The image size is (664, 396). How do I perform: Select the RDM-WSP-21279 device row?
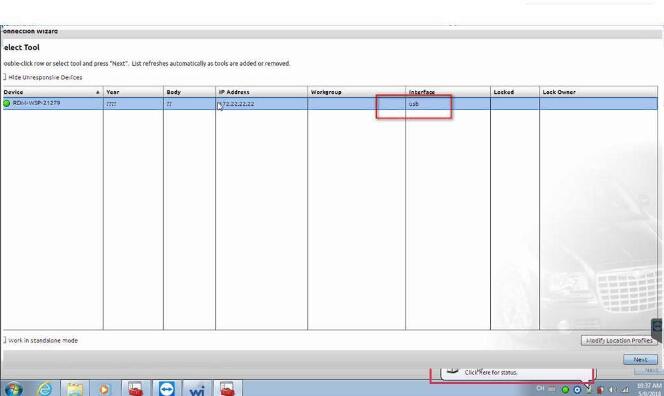coord(330,103)
